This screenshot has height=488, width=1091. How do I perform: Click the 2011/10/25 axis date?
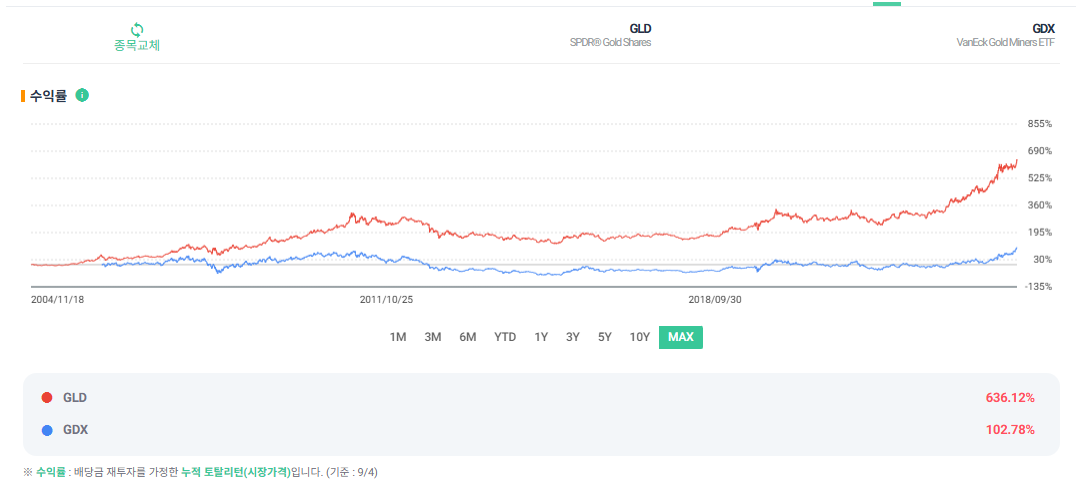click(x=386, y=299)
